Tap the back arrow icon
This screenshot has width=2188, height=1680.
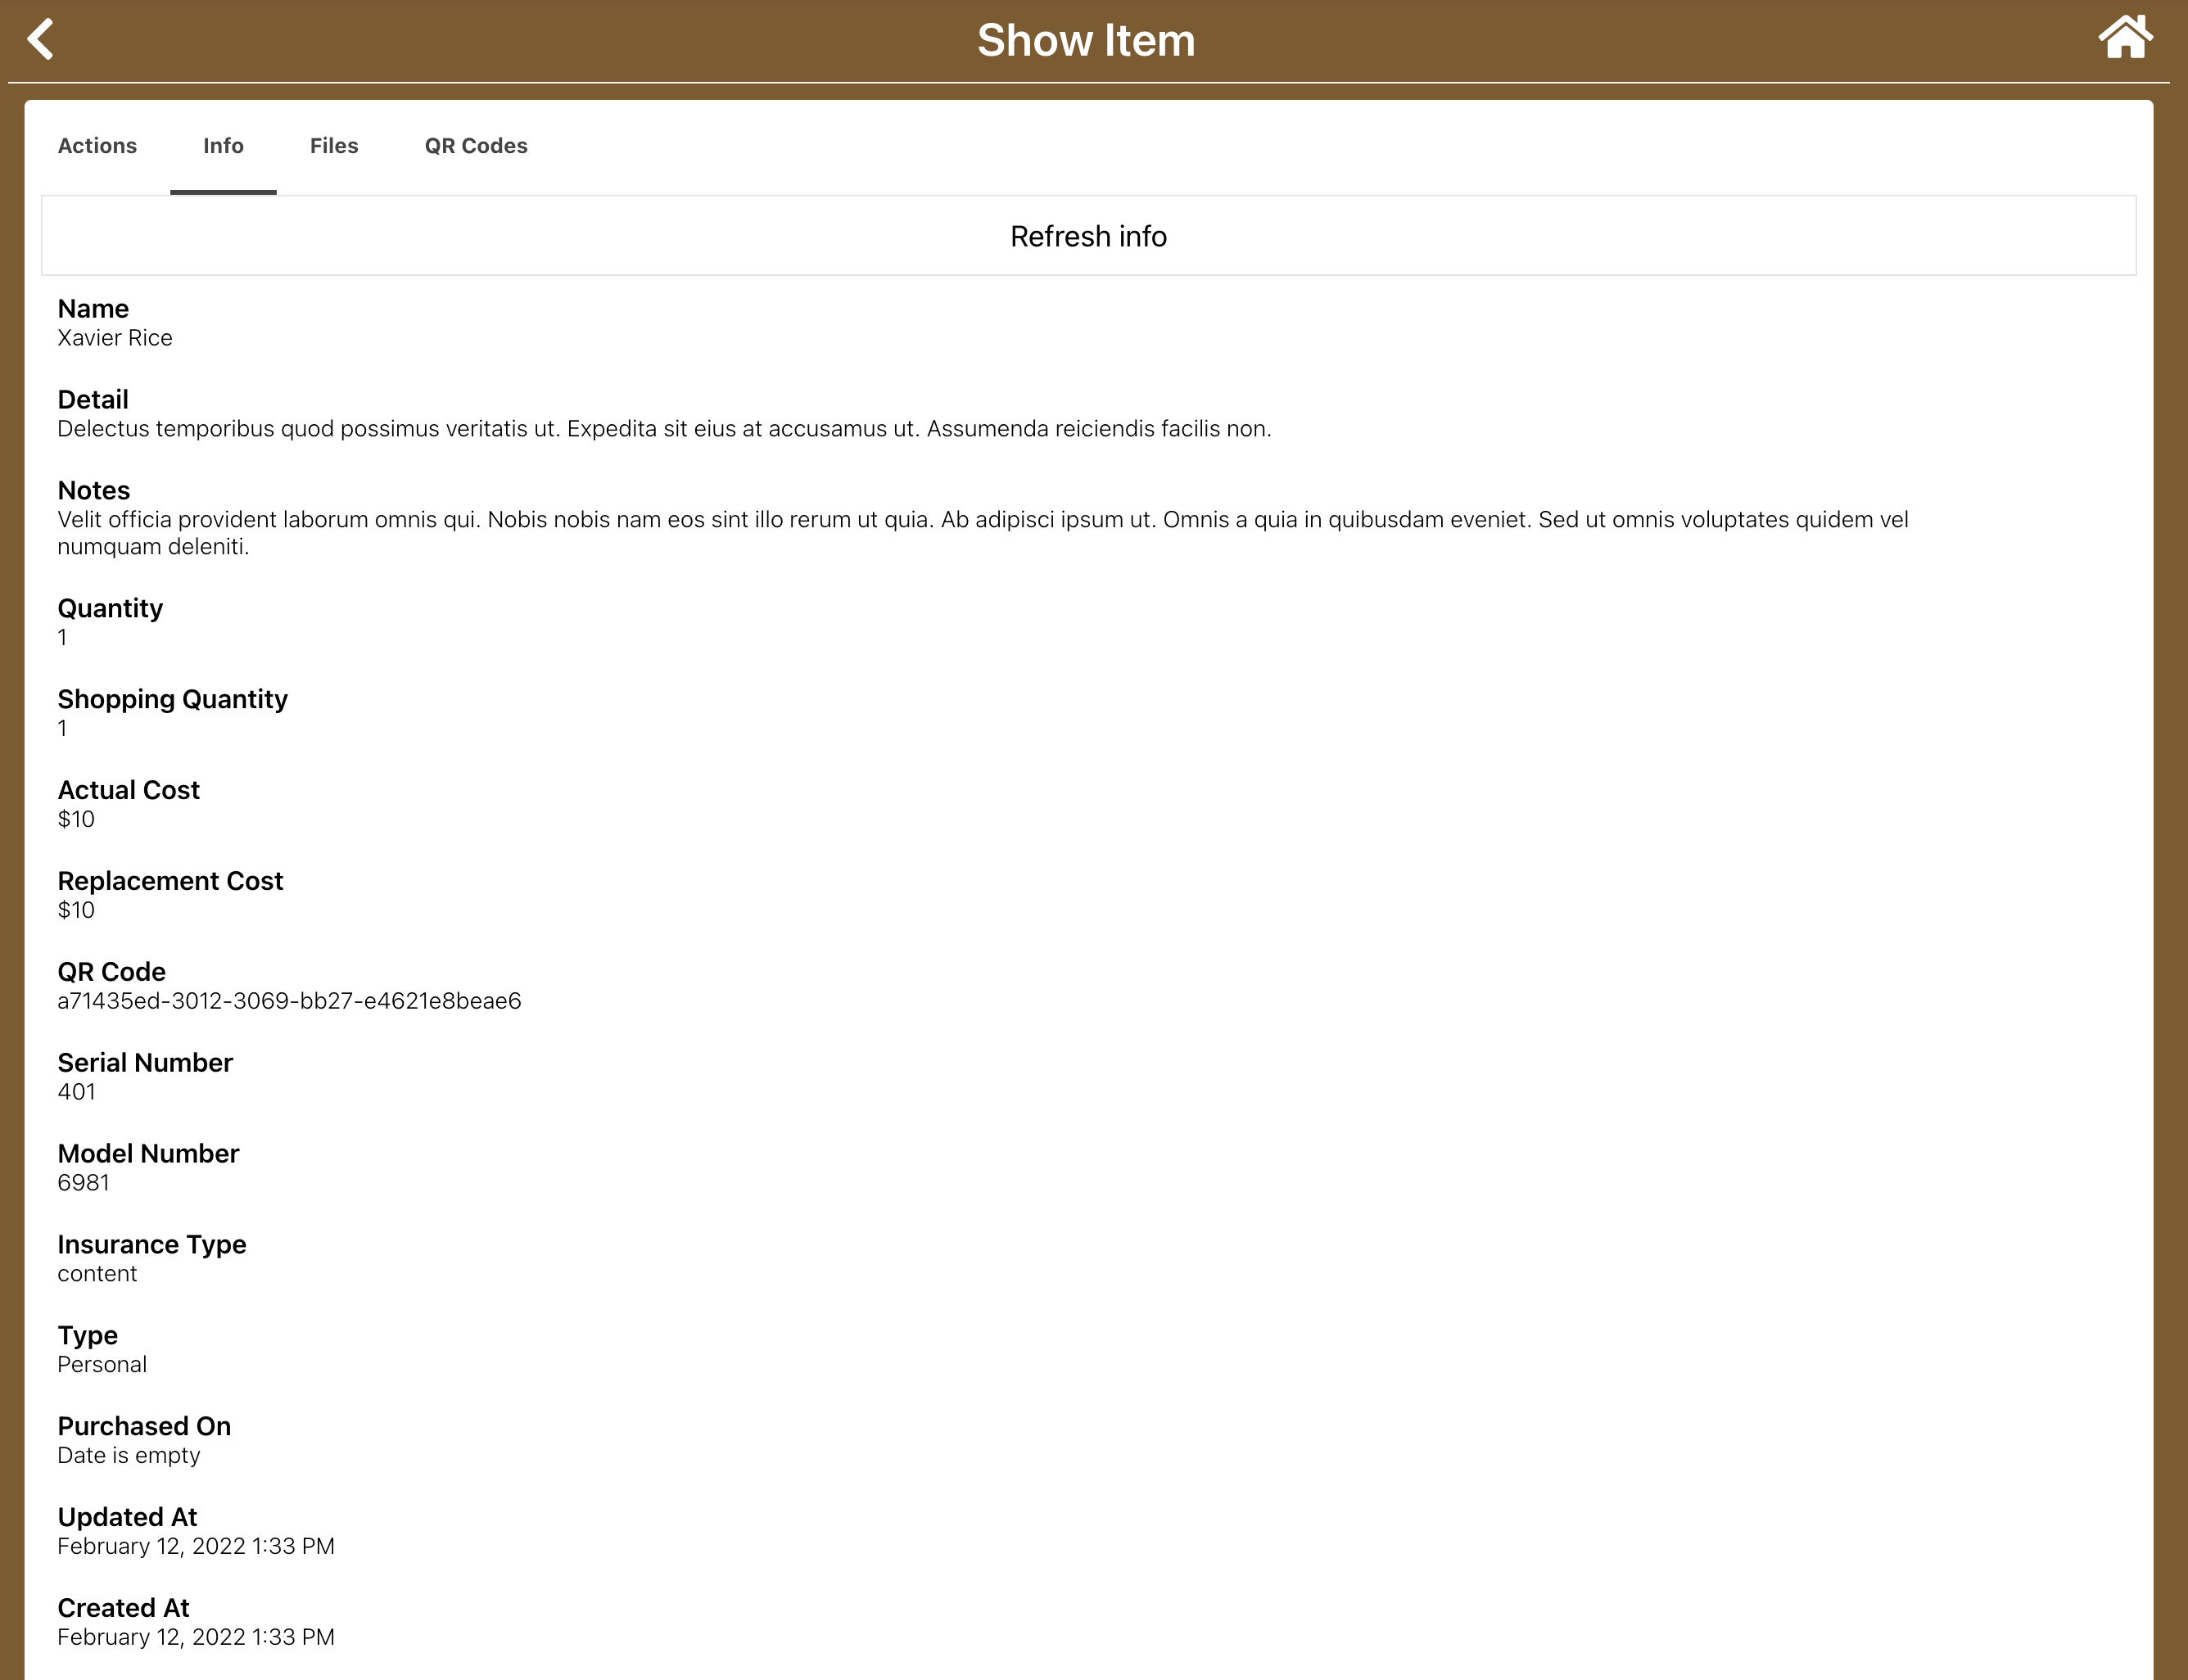(41, 40)
